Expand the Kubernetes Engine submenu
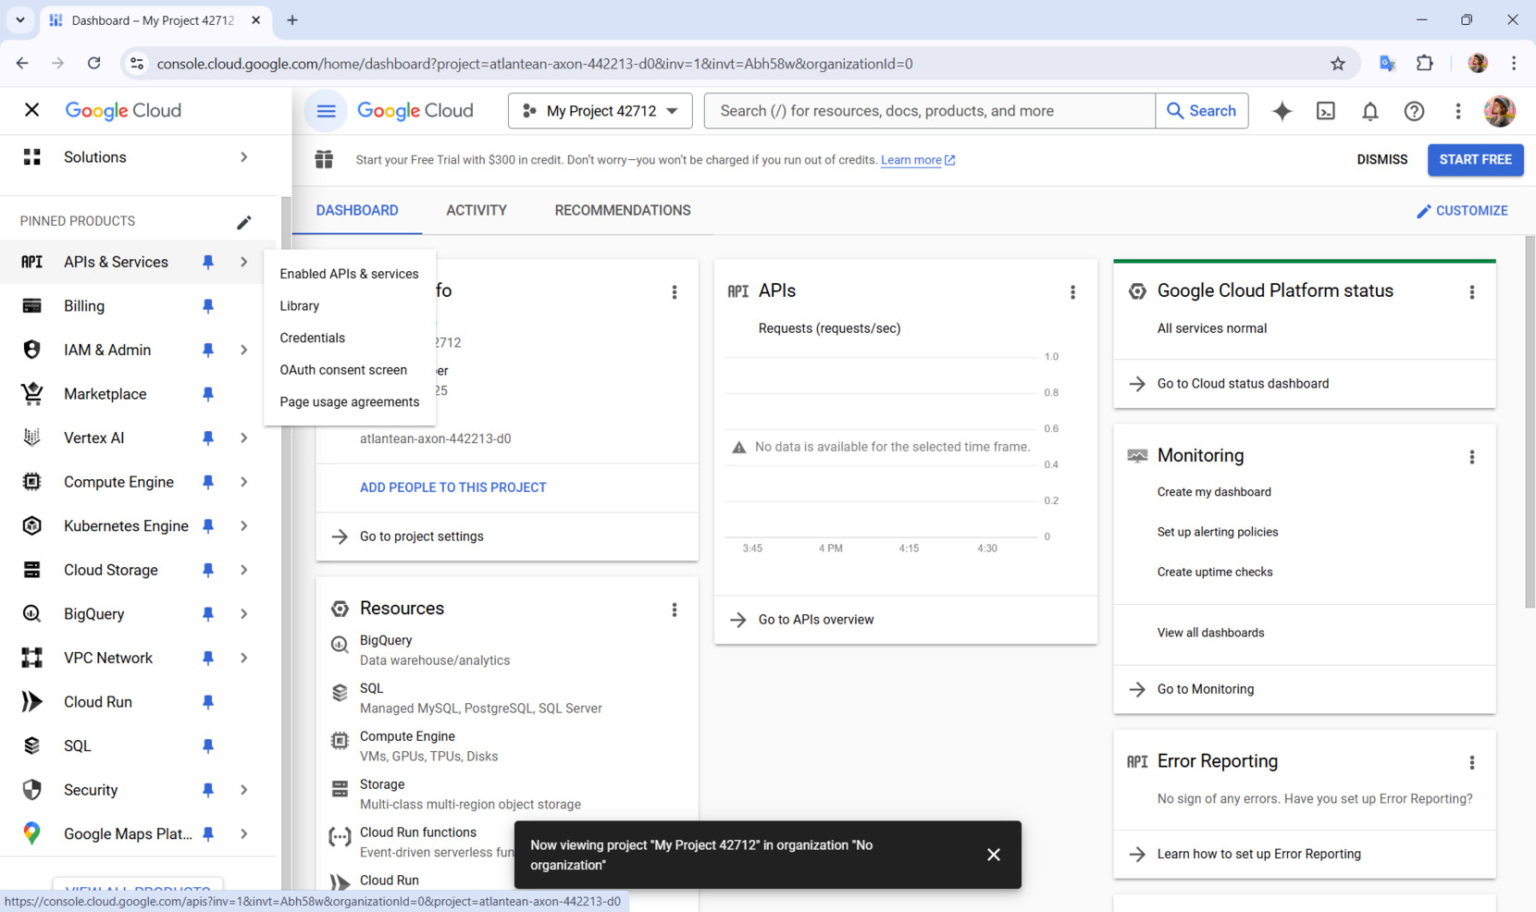Screen dimensions: 1536x912 (244, 525)
